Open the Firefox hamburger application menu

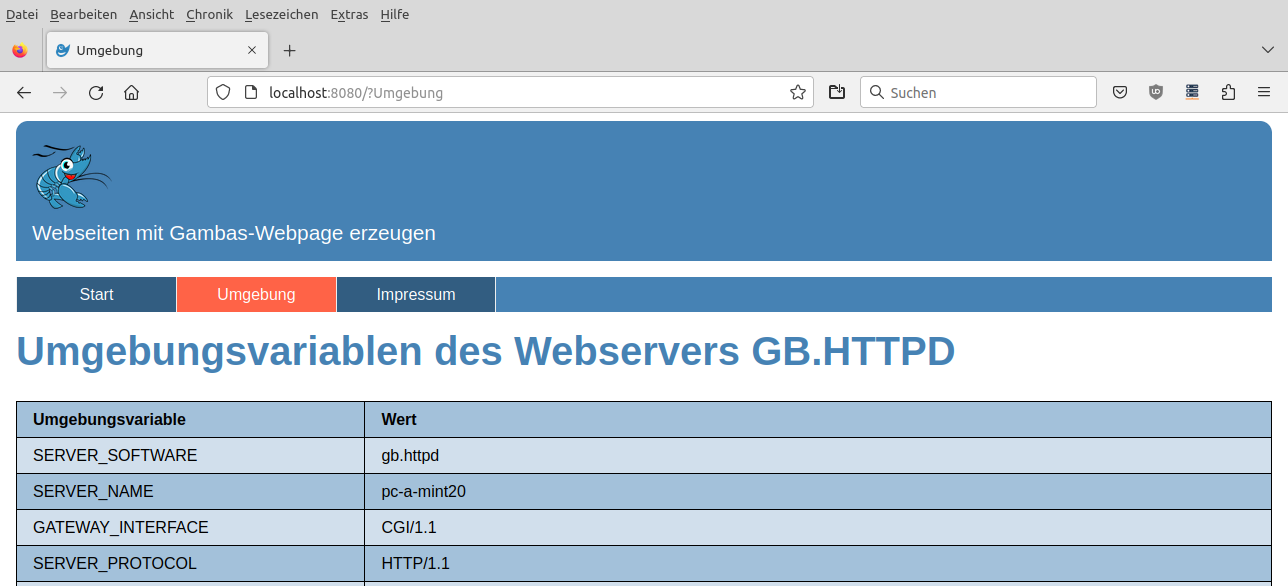click(x=1264, y=93)
